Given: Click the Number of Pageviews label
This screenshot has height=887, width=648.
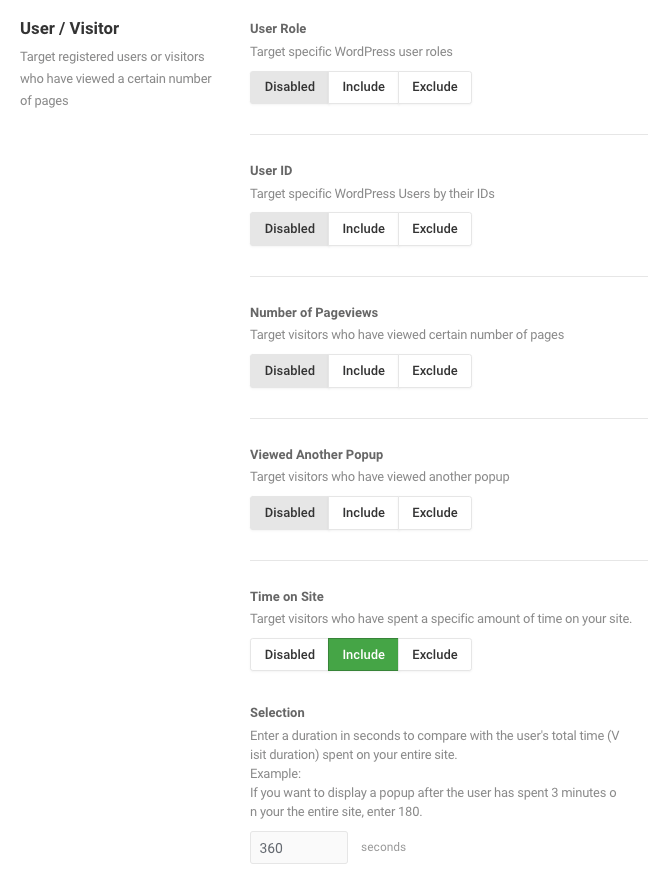Looking at the screenshot, I should click(x=314, y=313).
